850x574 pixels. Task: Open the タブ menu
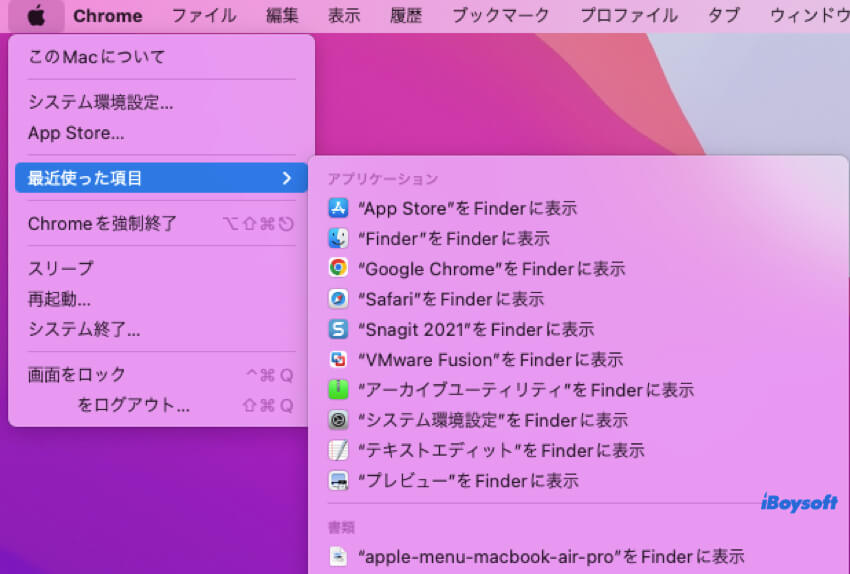coord(724,16)
